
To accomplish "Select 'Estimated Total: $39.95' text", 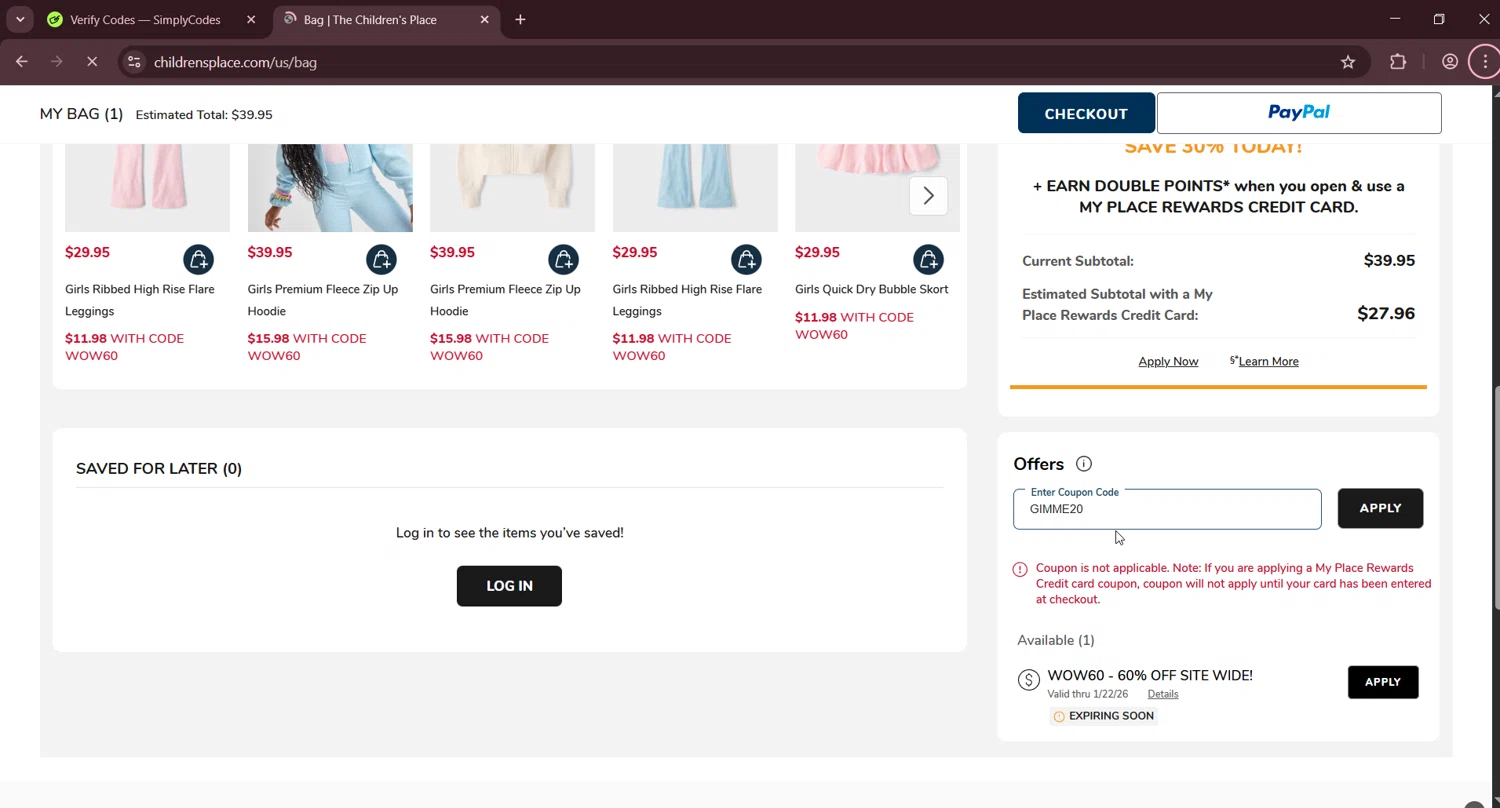I will [204, 115].
